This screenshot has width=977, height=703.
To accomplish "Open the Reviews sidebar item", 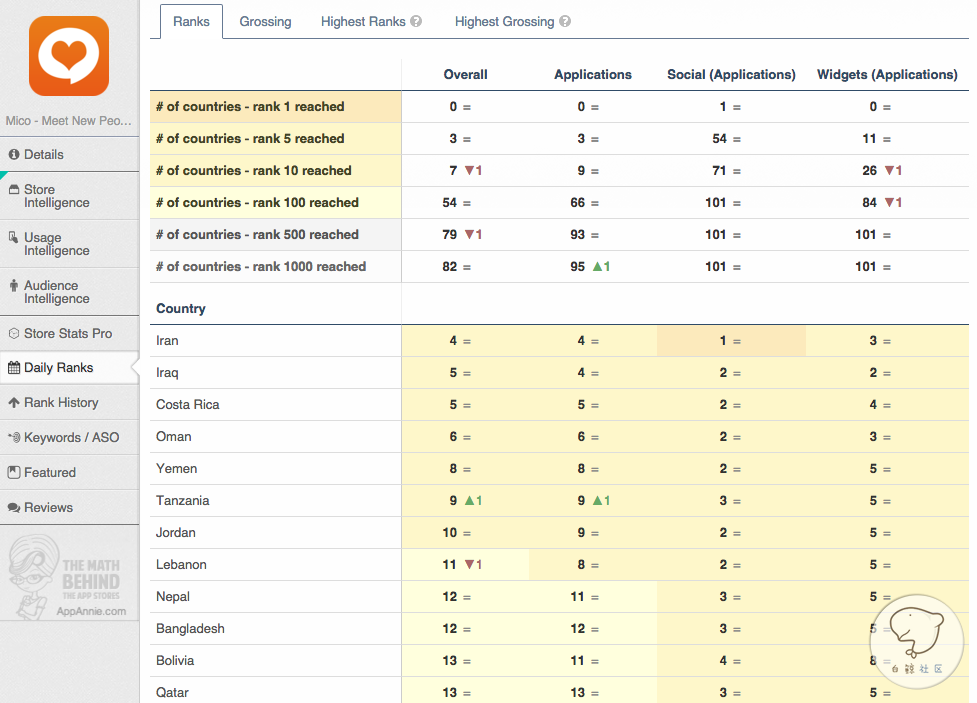I will tap(48, 508).
